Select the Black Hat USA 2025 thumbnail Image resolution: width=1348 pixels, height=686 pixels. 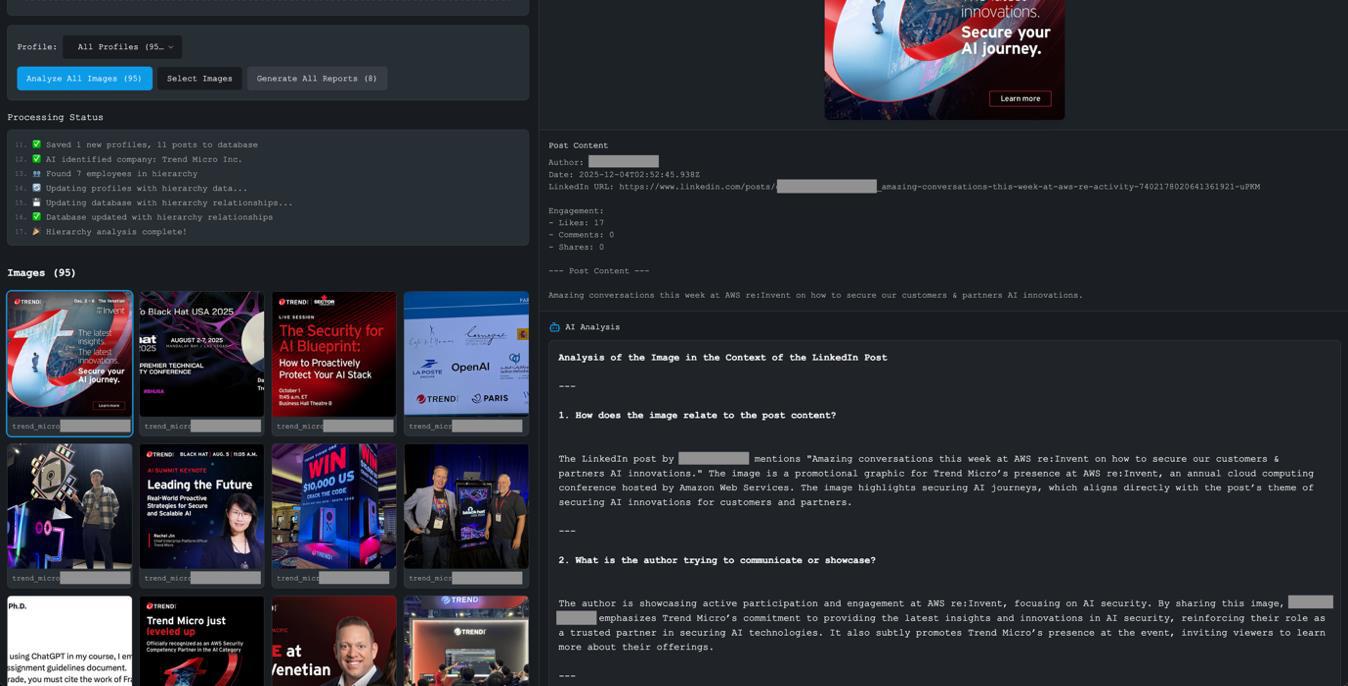(x=201, y=362)
